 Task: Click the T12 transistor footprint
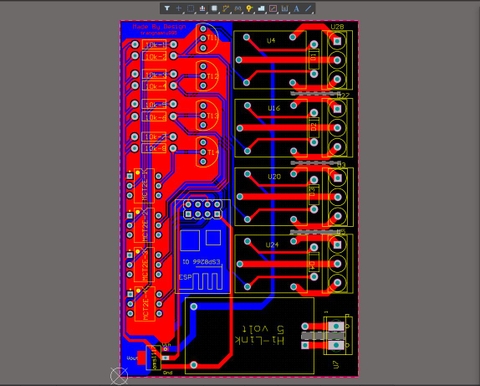207,76
